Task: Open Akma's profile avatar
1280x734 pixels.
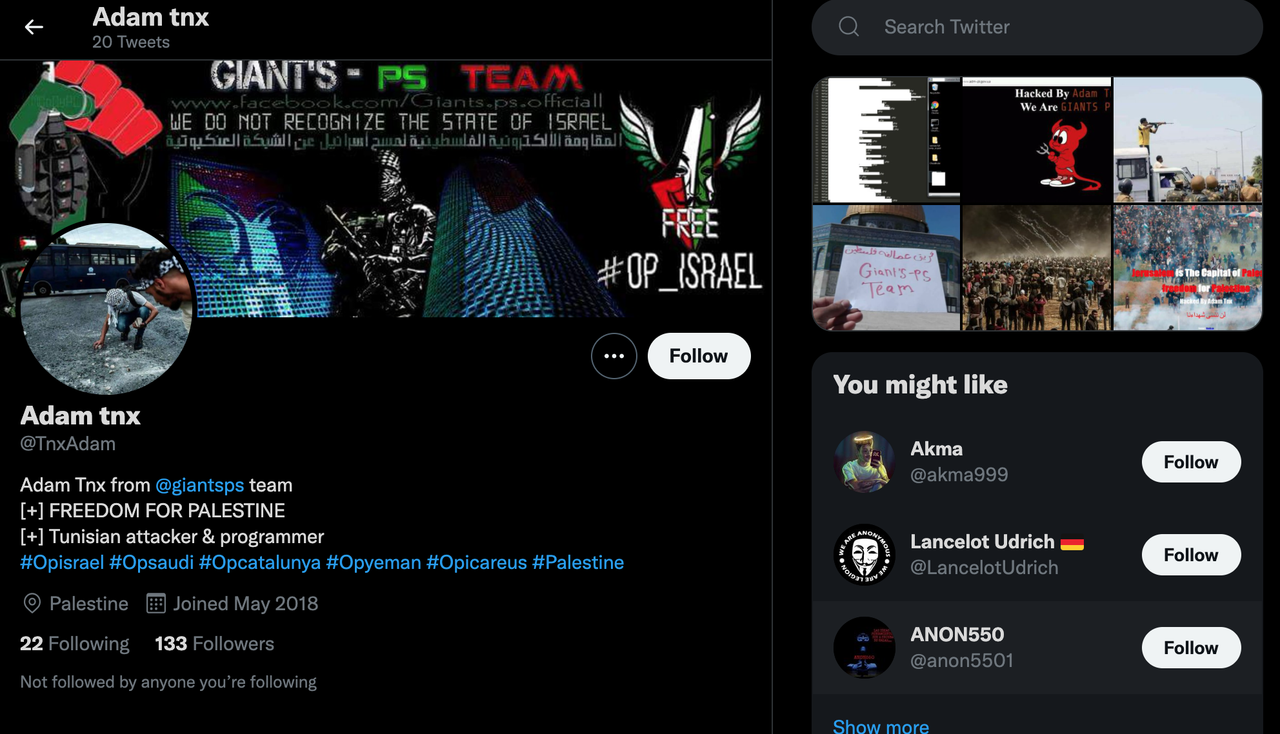Action: pyautogui.click(x=864, y=462)
